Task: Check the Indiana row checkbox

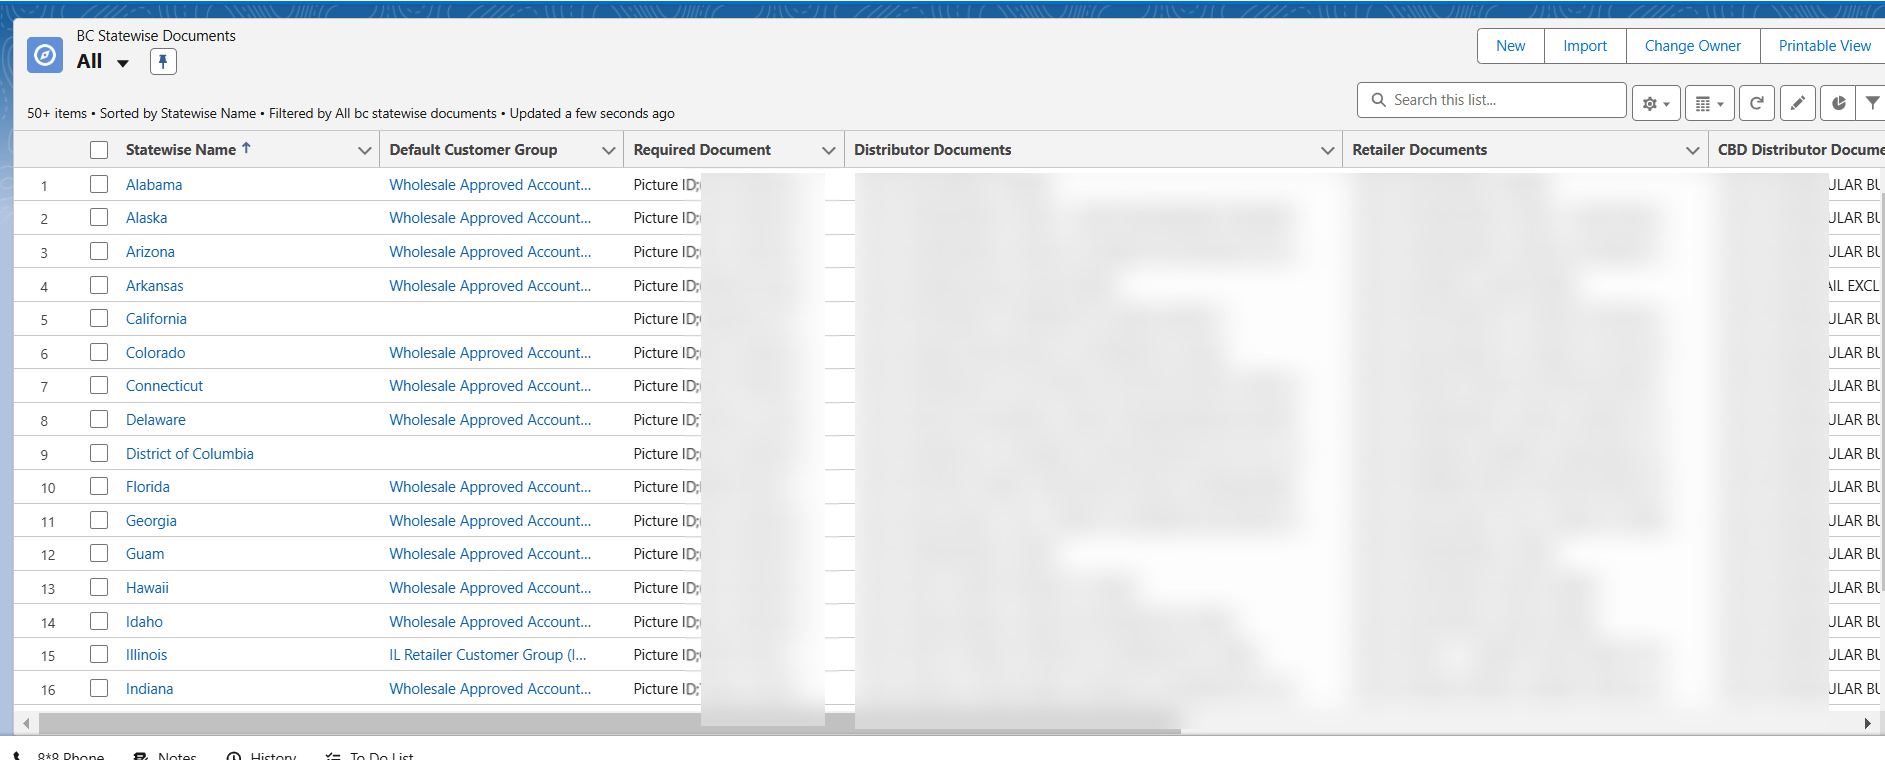Action: [x=99, y=688]
